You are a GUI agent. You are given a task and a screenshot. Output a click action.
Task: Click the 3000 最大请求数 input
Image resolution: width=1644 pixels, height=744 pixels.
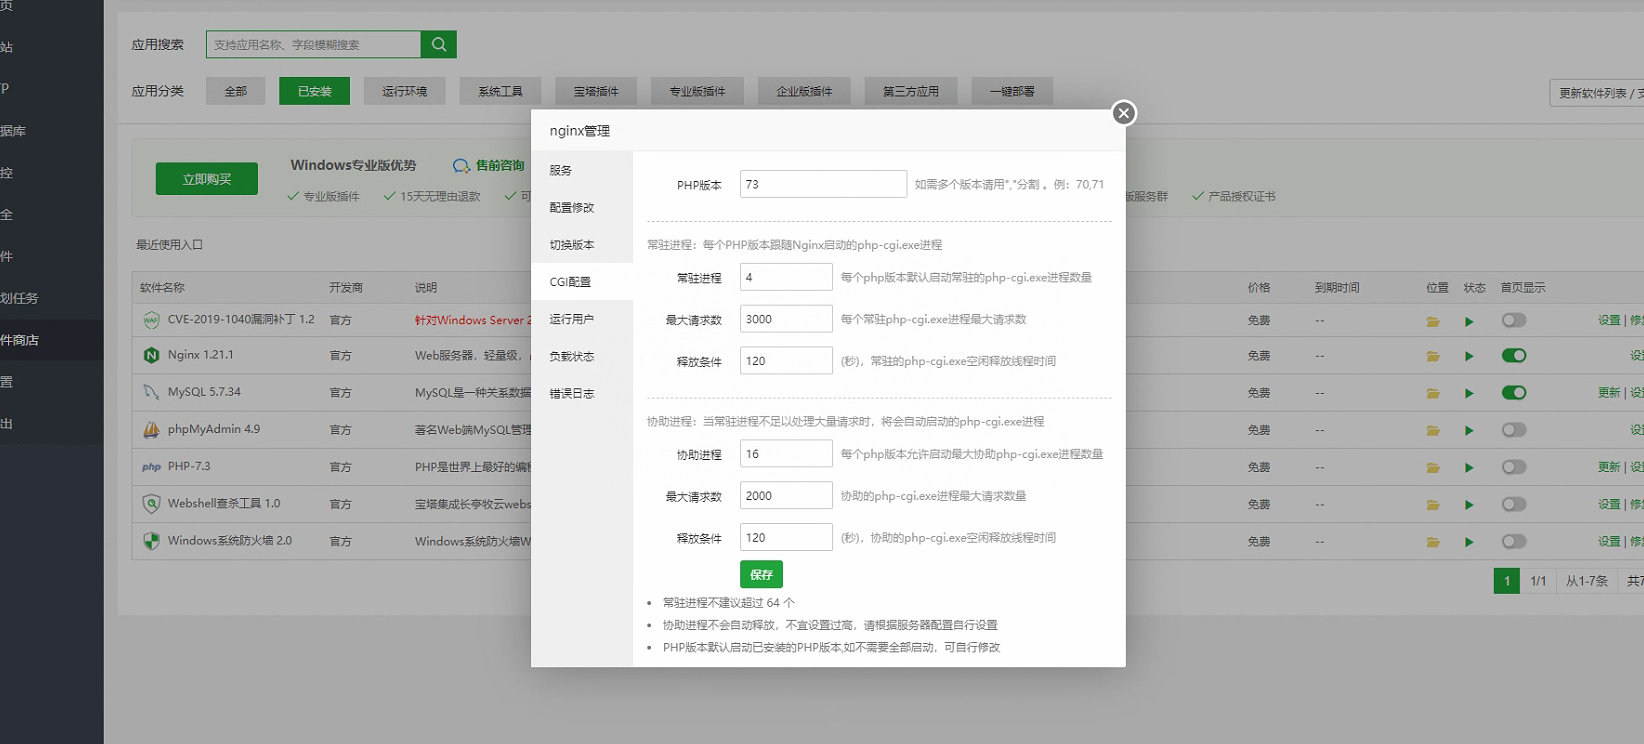[x=786, y=319]
